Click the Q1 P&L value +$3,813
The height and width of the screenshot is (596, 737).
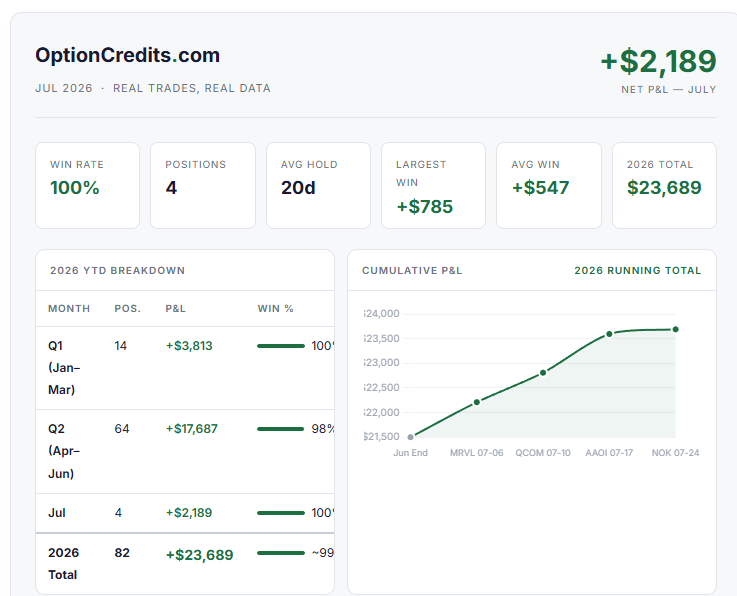tap(189, 346)
